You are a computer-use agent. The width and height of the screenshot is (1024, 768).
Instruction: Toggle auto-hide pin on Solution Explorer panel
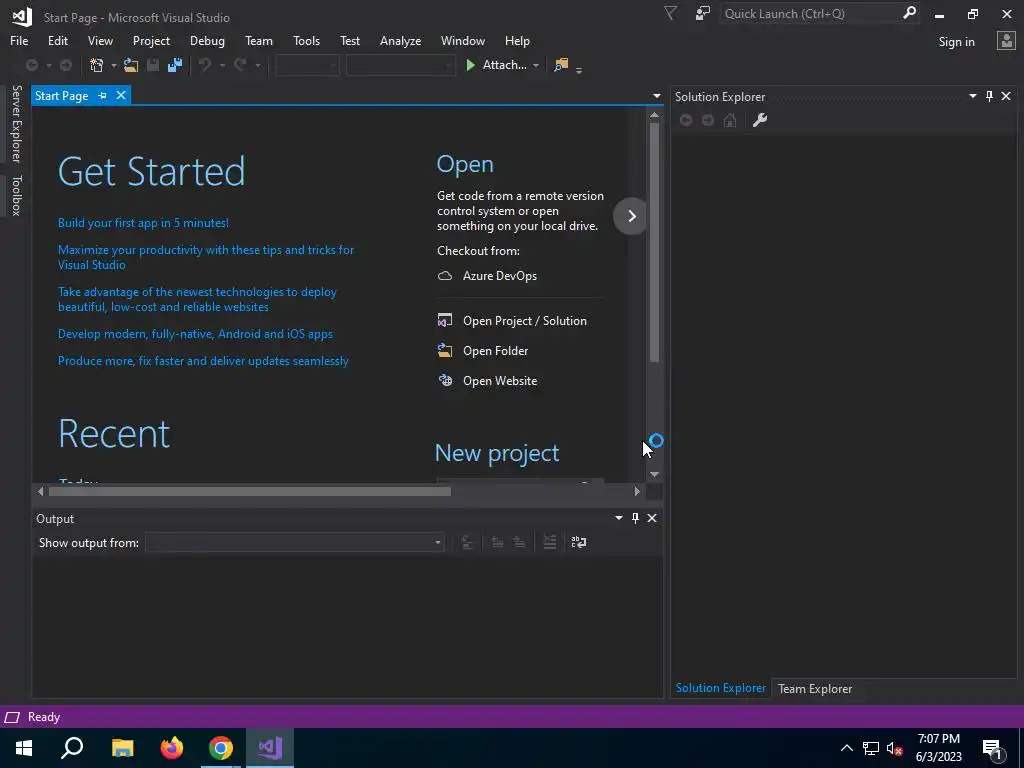pos(989,96)
